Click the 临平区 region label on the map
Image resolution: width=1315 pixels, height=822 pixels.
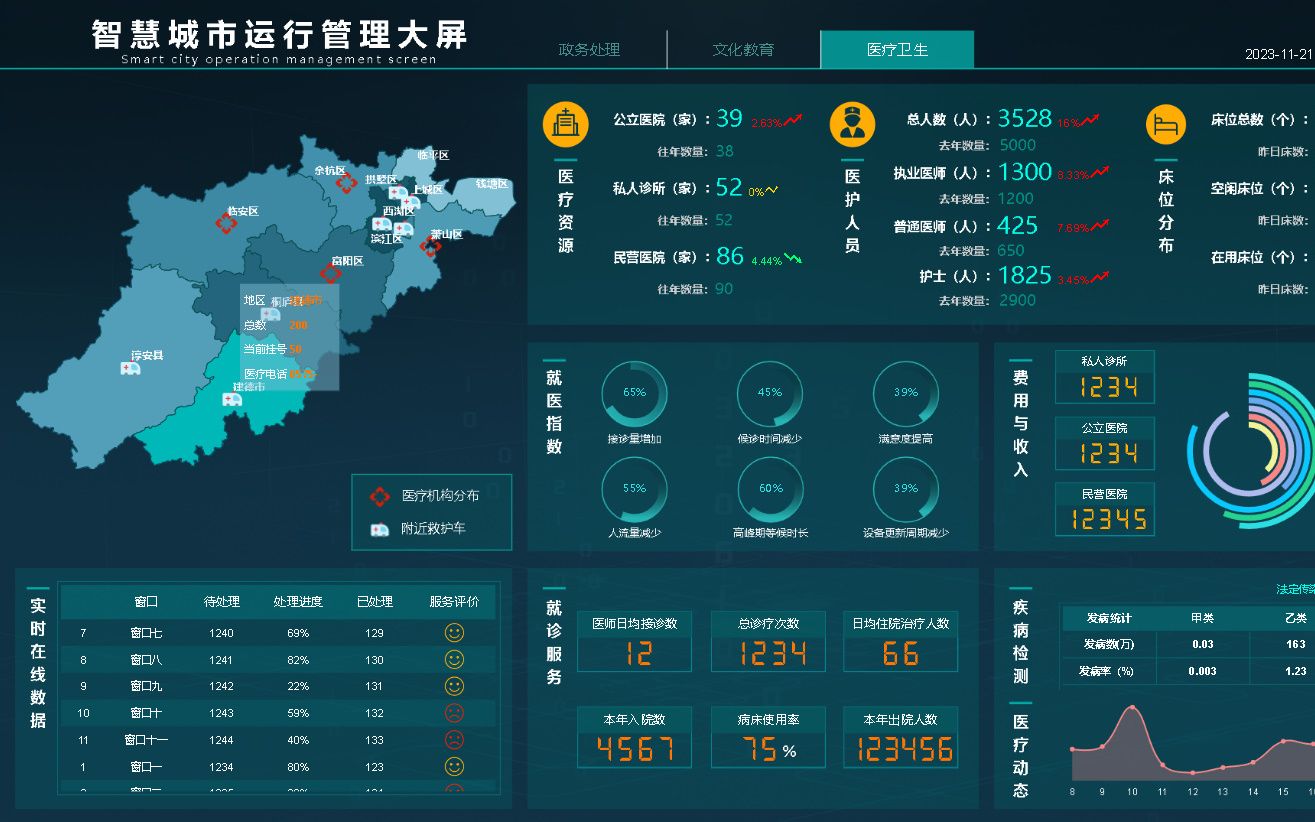tap(433, 155)
